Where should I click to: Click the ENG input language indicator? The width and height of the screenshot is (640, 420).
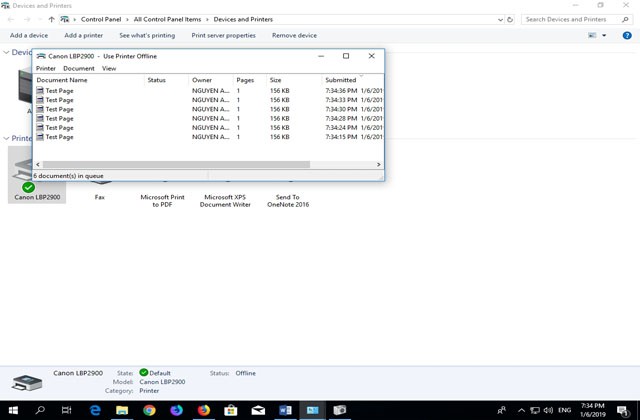click(564, 410)
